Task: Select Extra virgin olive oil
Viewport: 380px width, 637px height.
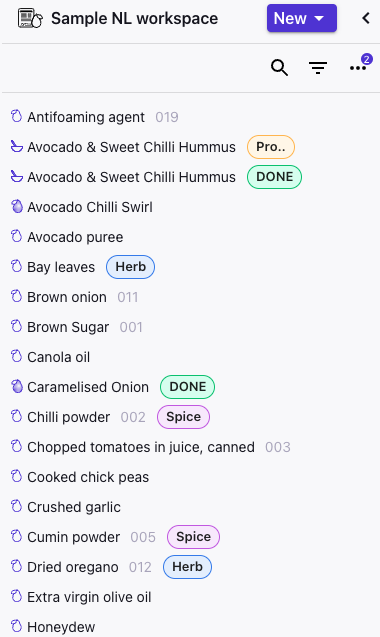Action: point(89,597)
